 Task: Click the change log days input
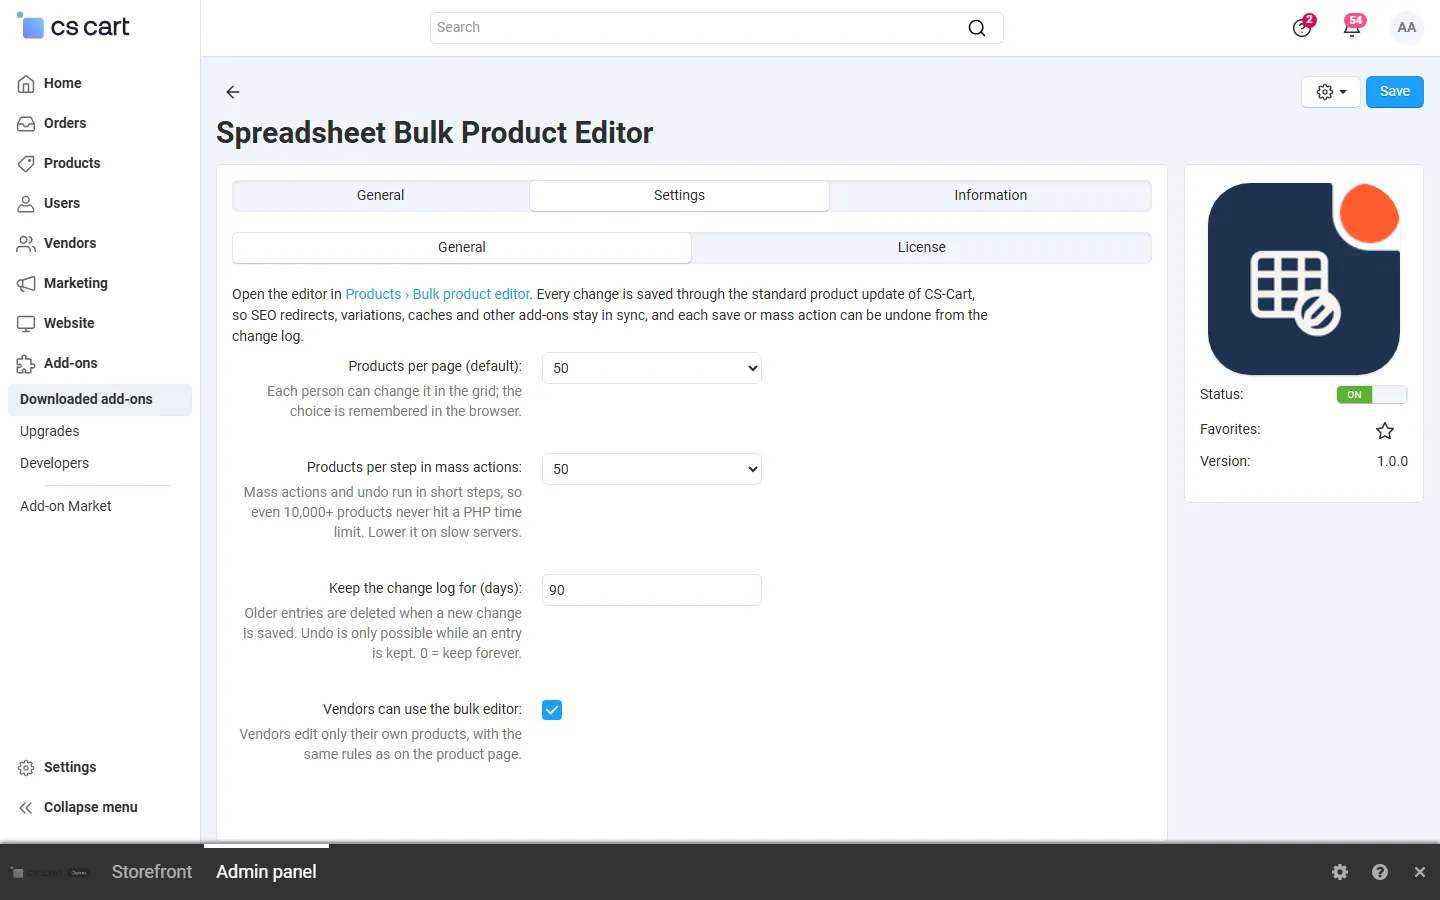click(x=652, y=590)
